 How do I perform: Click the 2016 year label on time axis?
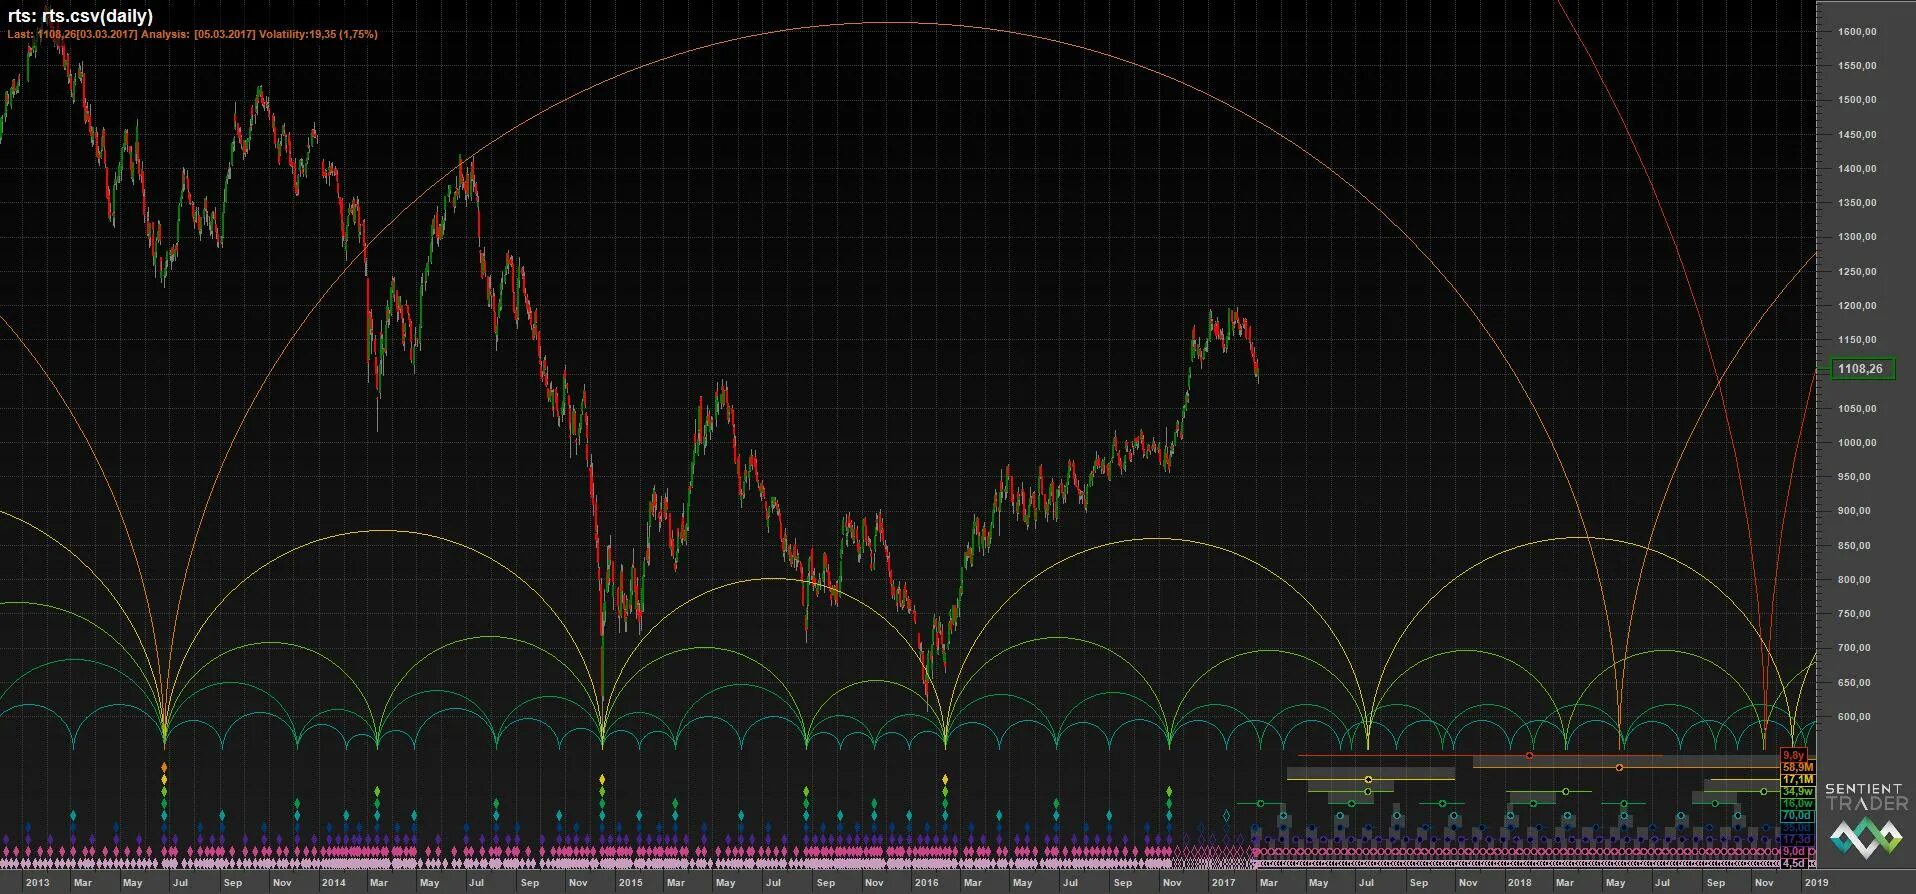926,883
